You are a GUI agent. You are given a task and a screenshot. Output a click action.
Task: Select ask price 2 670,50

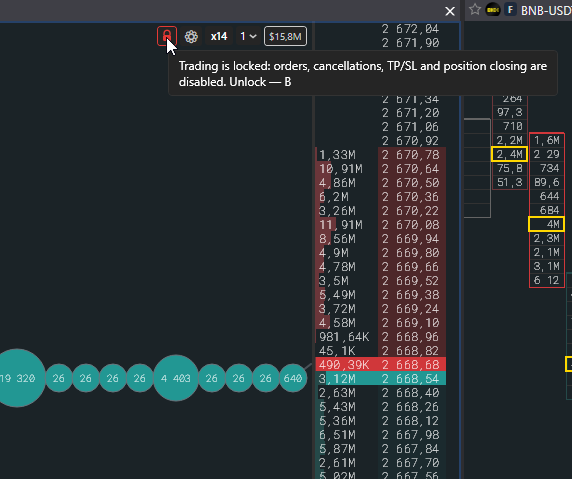click(x=411, y=183)
